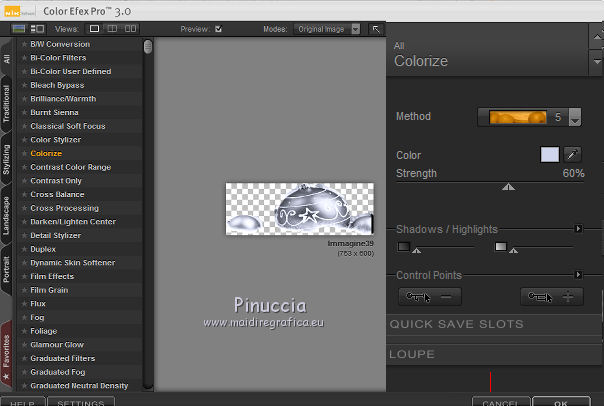The width and height of the screenshot is (604, 406).
Task: Click the add control point button
Action: click(552, 297)
